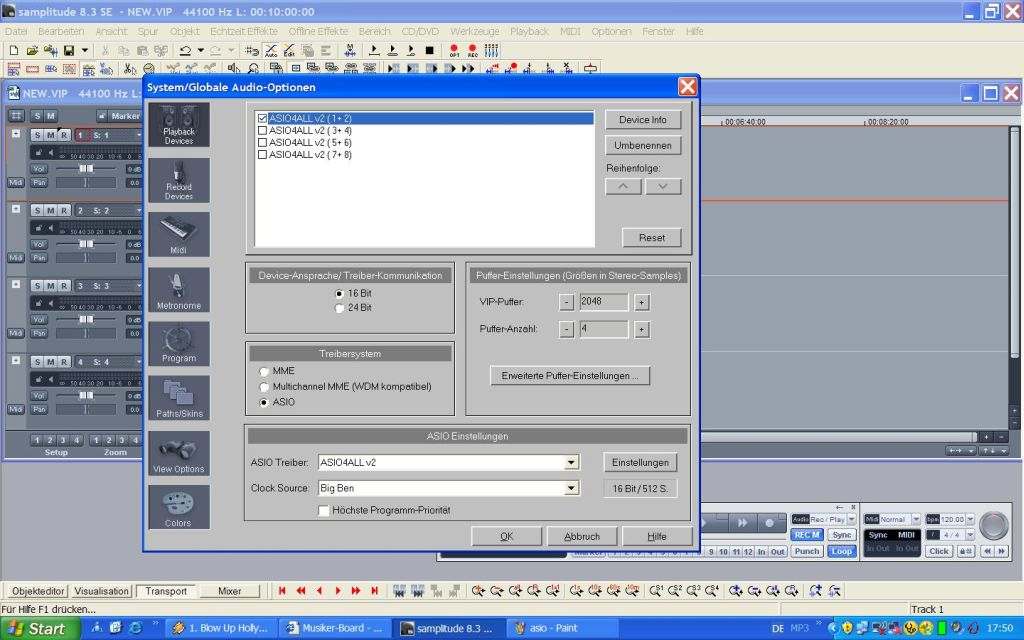This screenshot has height=640, width=1024.
Task: Check ASIO4ALL v2 (5+ 6) device
Action: click(263, 142)
